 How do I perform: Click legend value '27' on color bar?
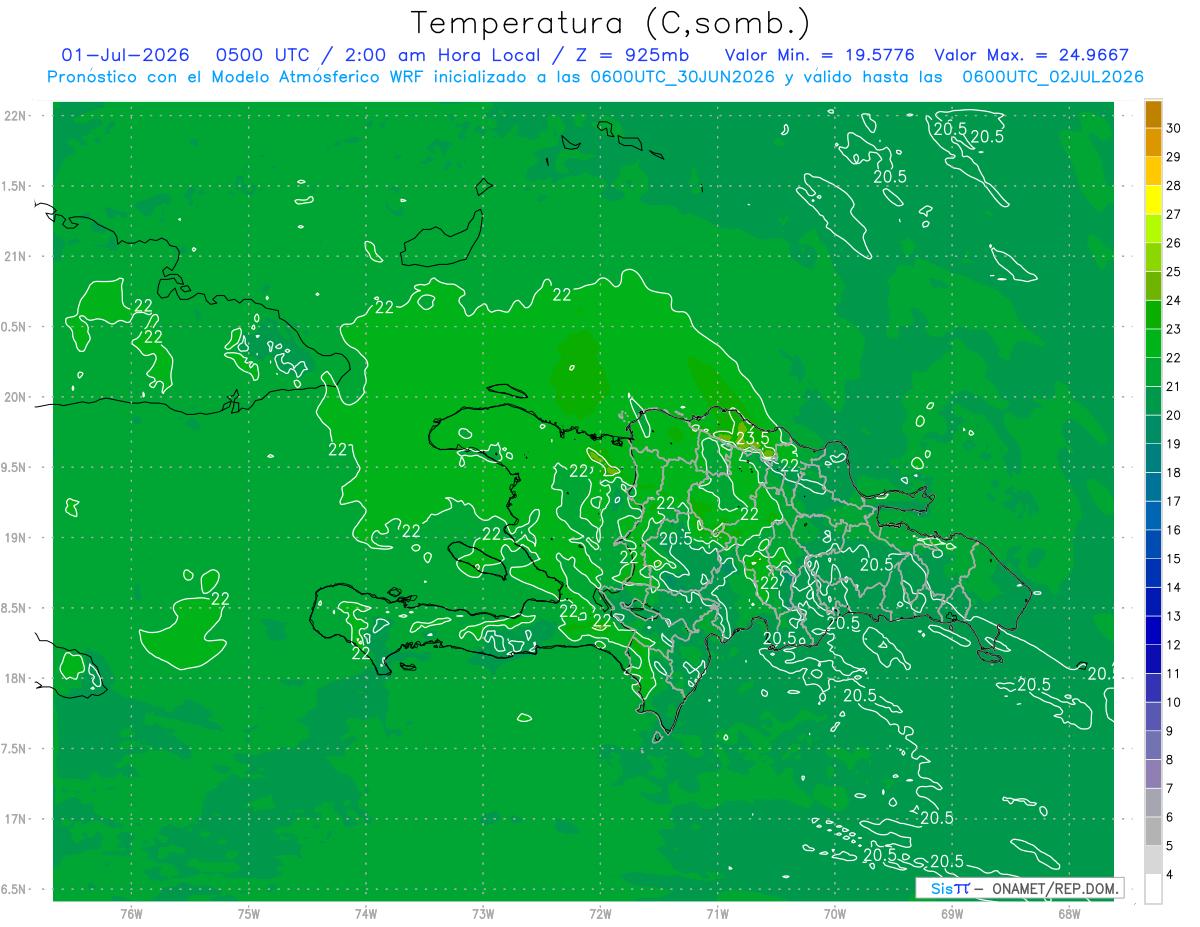pyautogui.click(x=1174, y=214)
